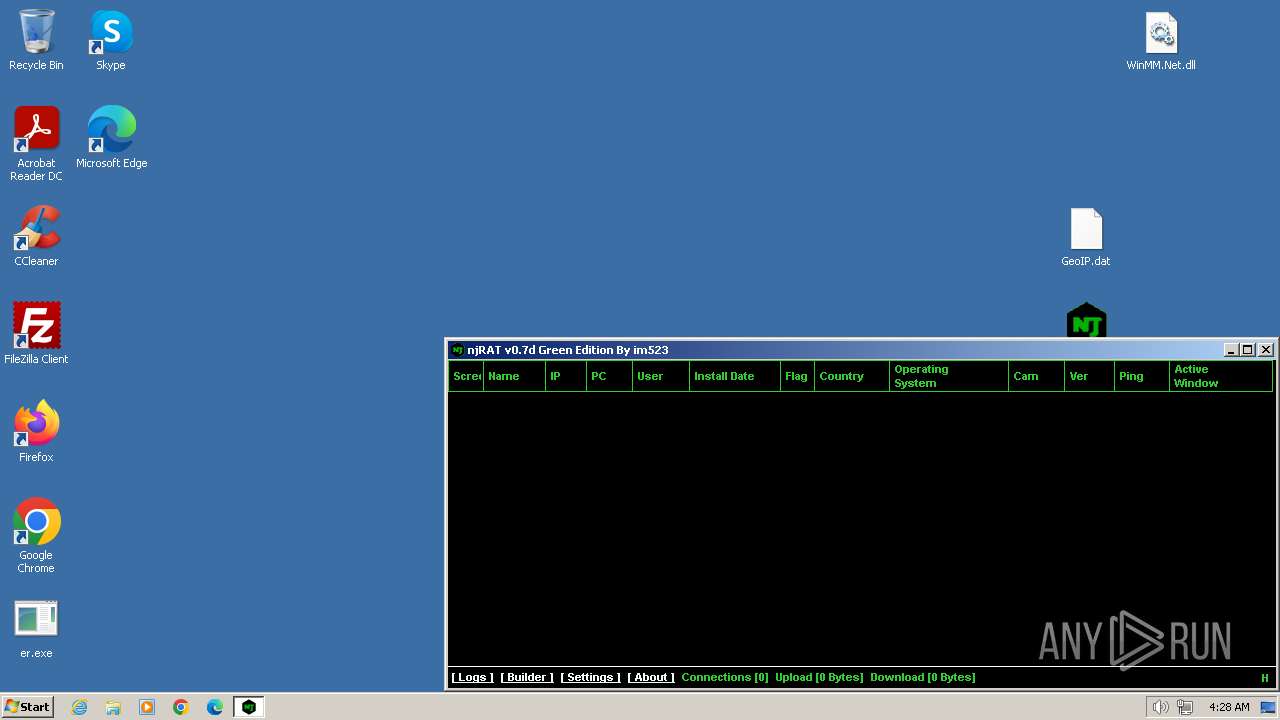Sort by Ver column header
The image size is (1280, 720).
coord(1090,376)
